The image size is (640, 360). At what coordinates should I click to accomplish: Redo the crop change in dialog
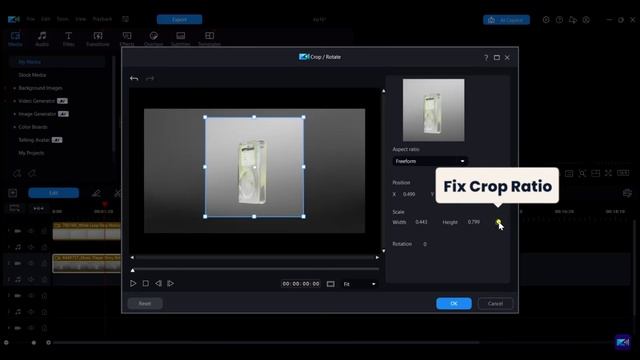150,78
